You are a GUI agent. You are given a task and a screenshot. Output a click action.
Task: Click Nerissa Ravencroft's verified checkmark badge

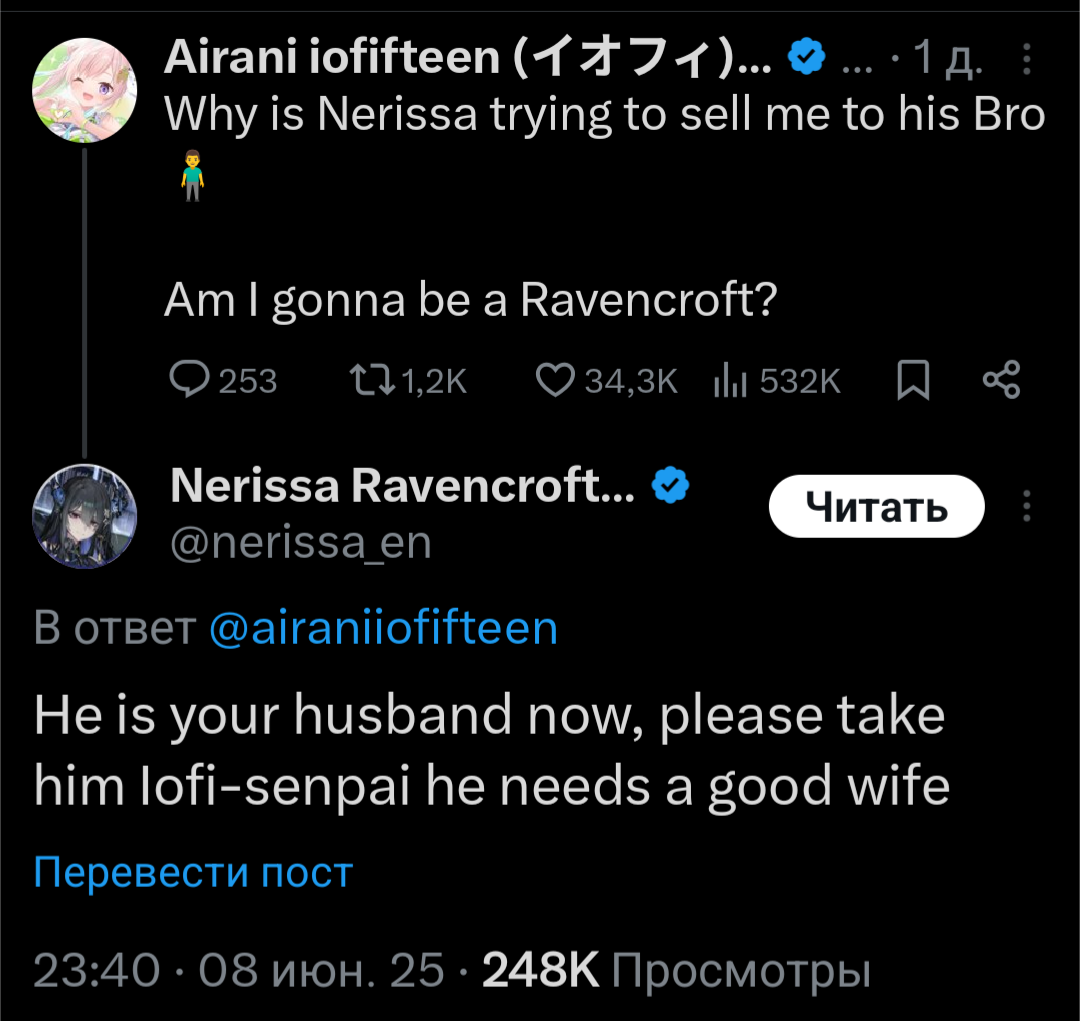(670, 487)
